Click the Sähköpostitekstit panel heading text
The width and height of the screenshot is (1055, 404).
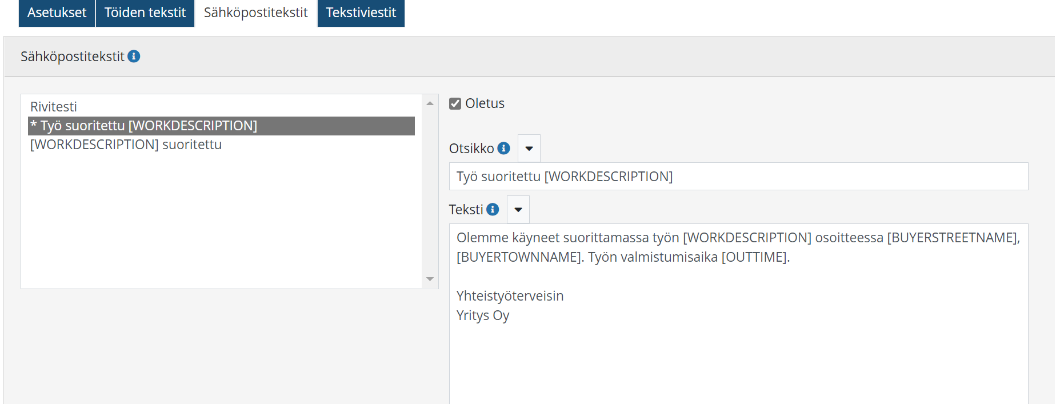(72, 57)
